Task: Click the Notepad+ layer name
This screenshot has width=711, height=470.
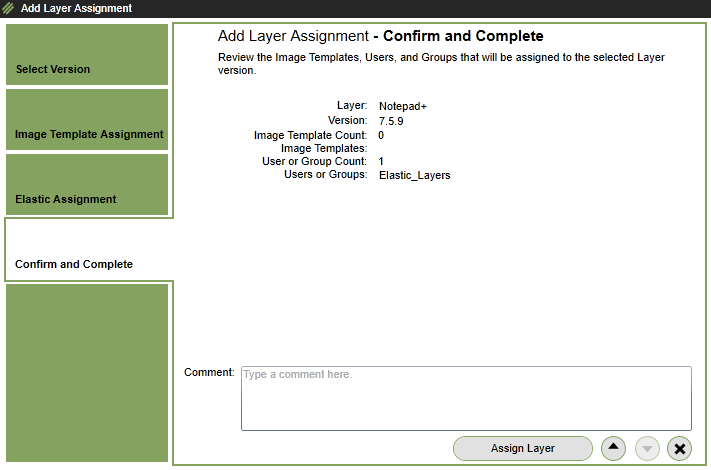Action: pos(403,106)
